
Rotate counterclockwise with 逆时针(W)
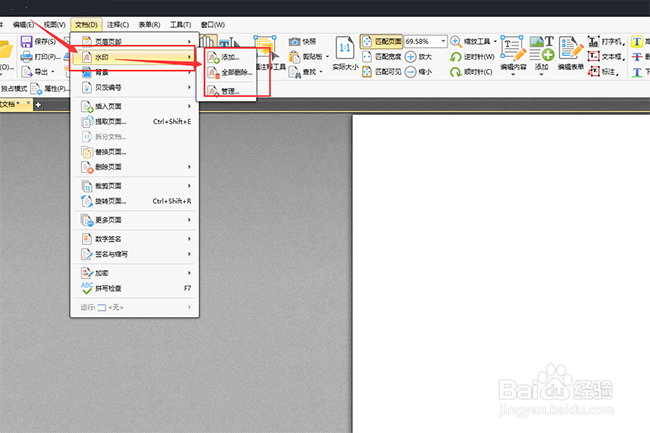[x=472, y=57]
